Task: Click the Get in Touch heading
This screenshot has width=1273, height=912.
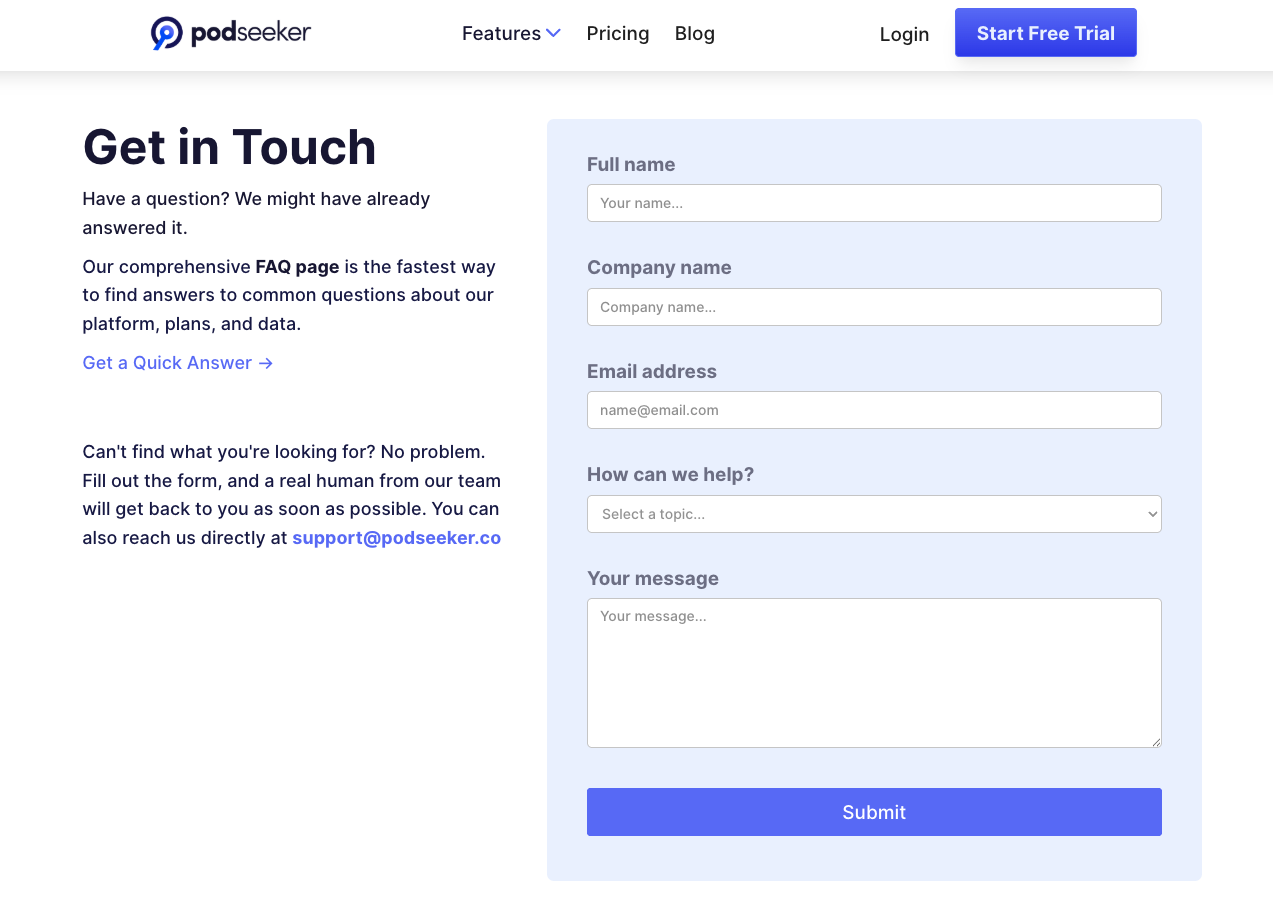Action: point(229,147)
